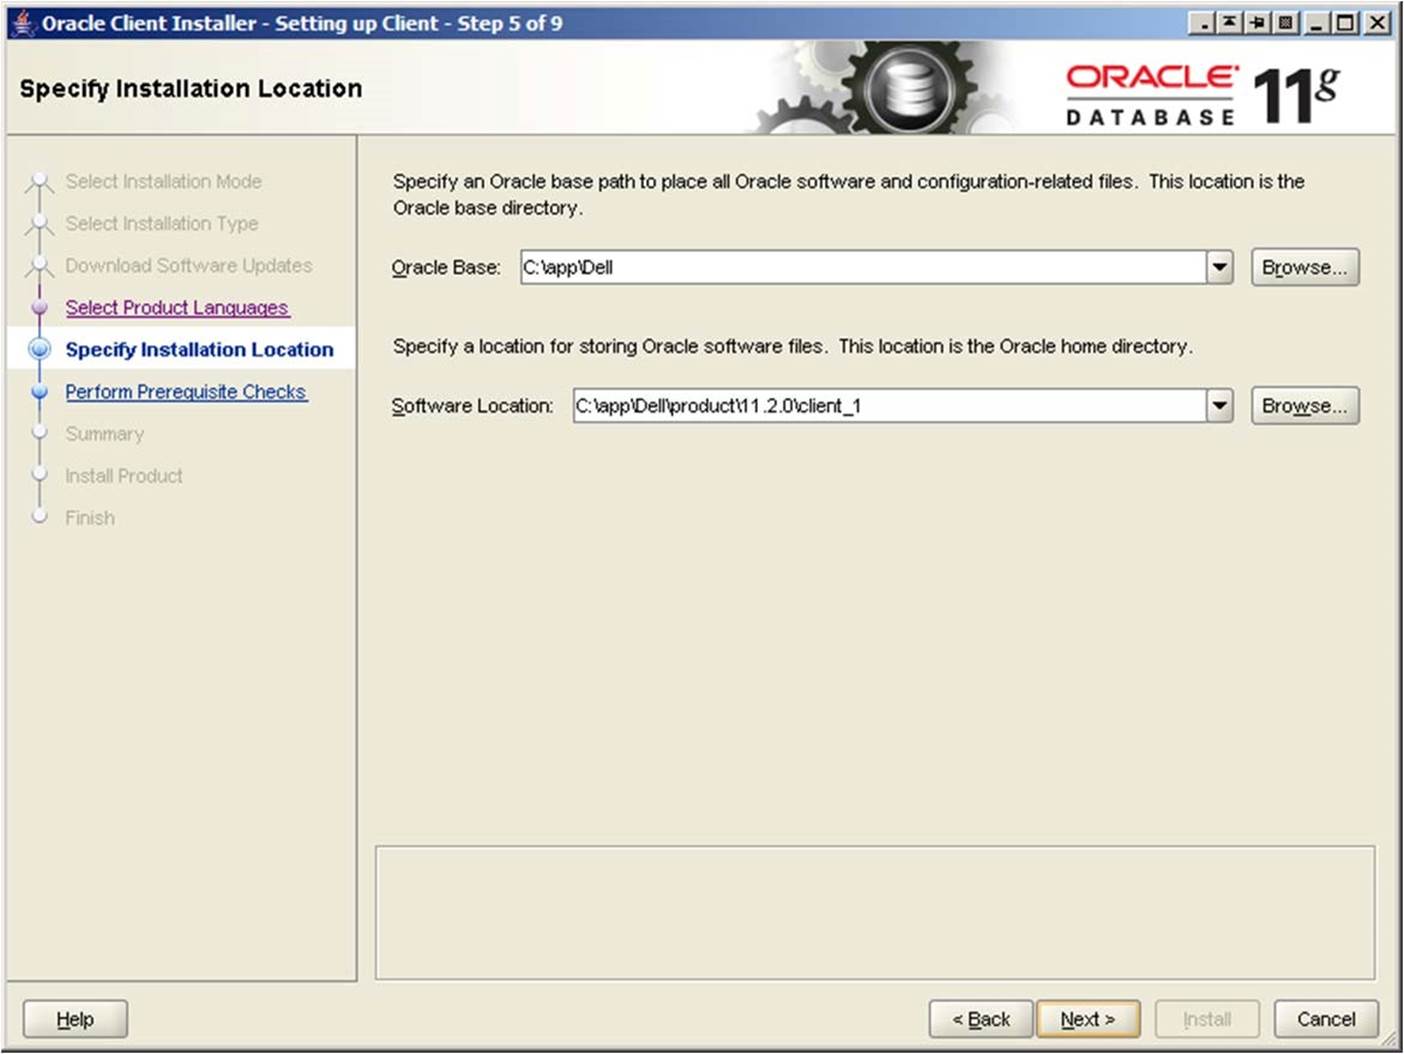Browse for the Software Location directory
Screen dimensions: 1404x1054
1304,406
